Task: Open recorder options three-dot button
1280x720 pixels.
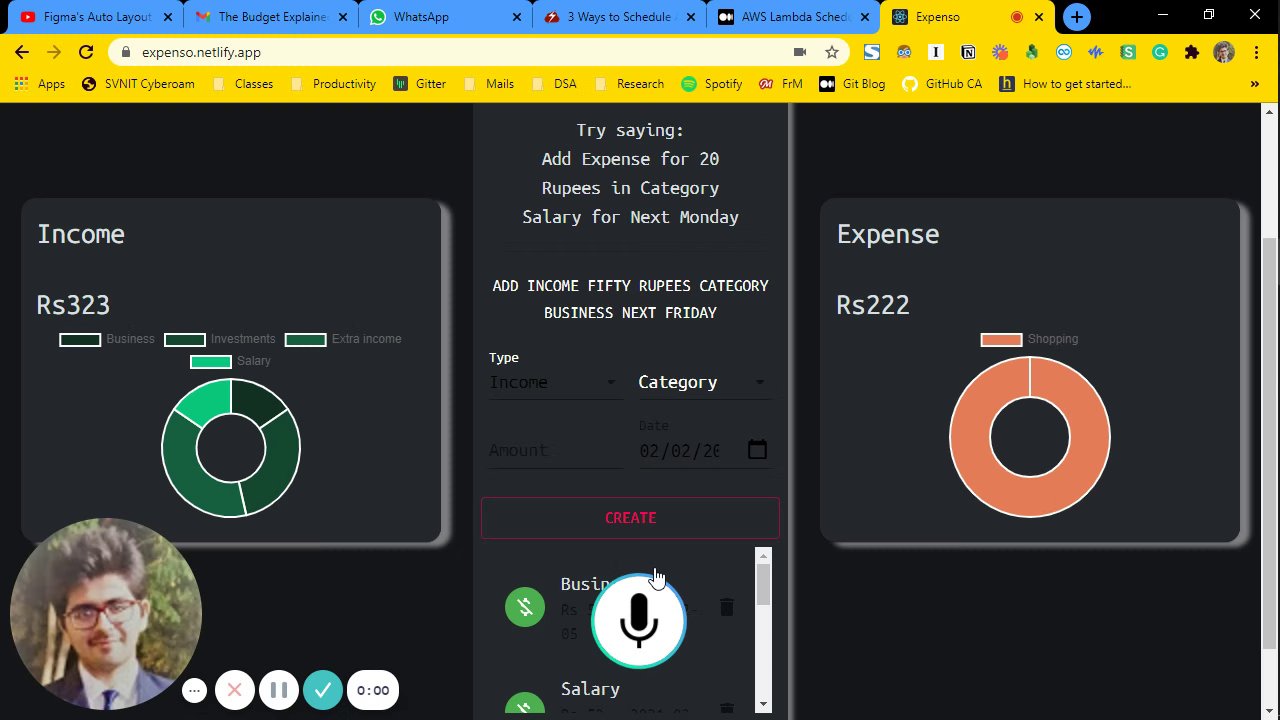Action: pos(195,690)
